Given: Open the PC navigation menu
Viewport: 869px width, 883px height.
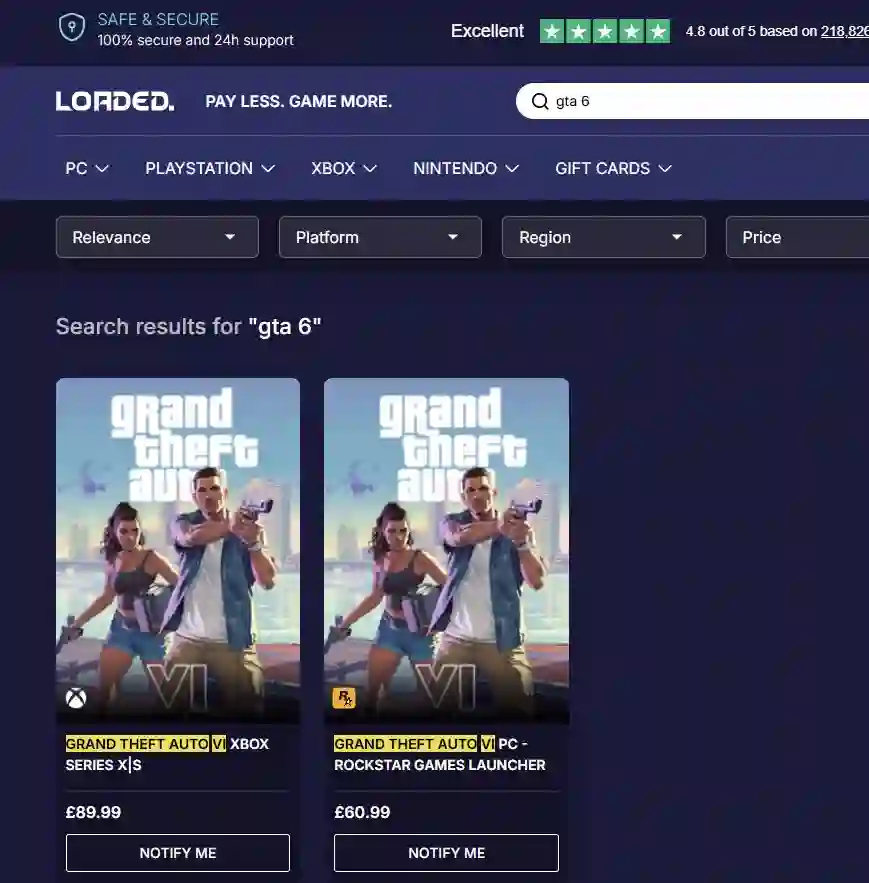Looking at the screenshot, I should pos(87,168).
